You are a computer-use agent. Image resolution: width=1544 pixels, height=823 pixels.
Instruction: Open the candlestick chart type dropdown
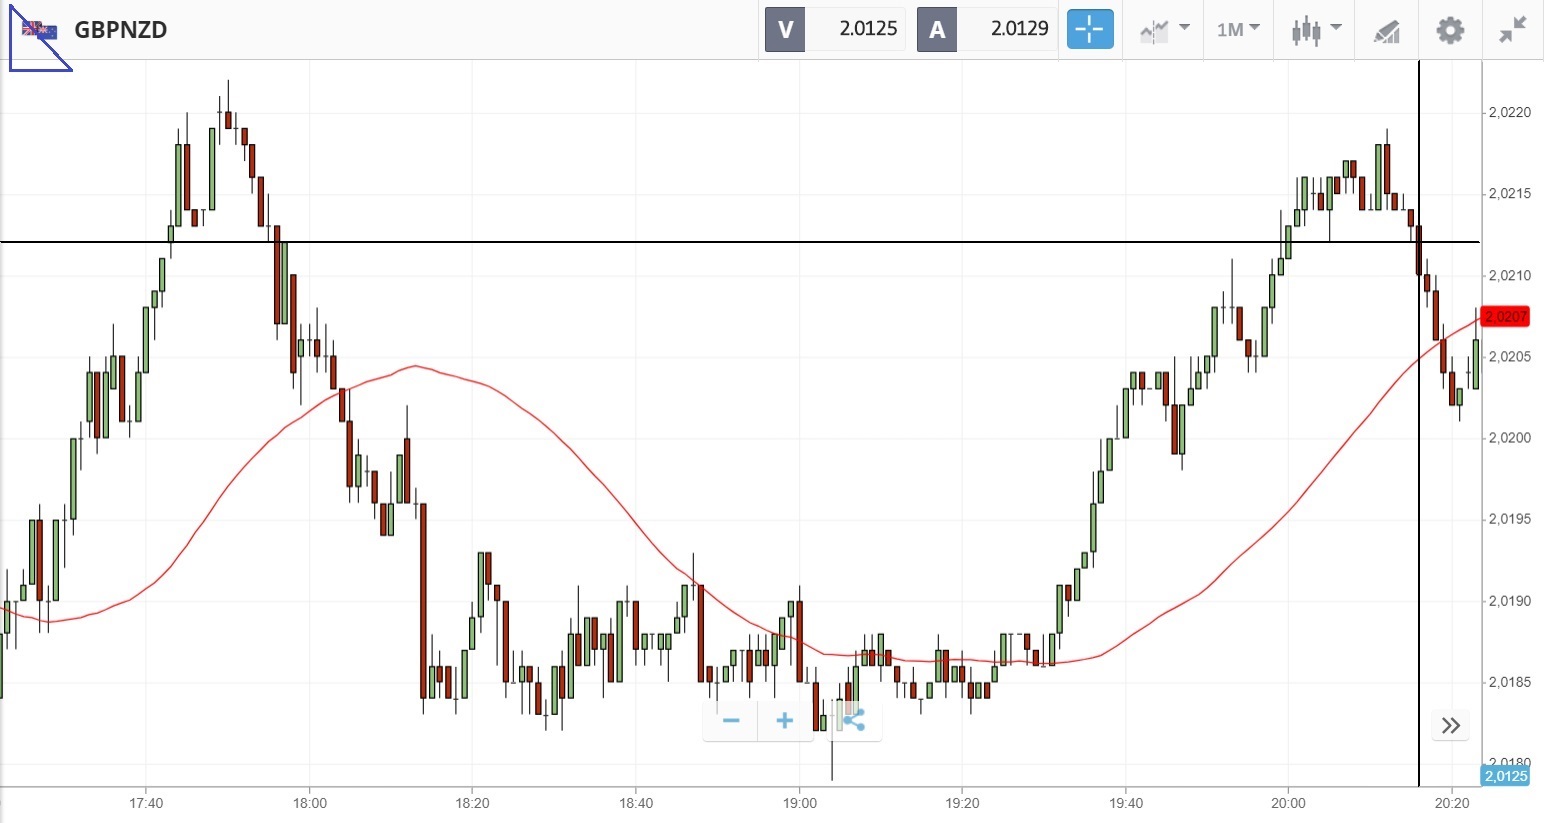point(1314,29)
